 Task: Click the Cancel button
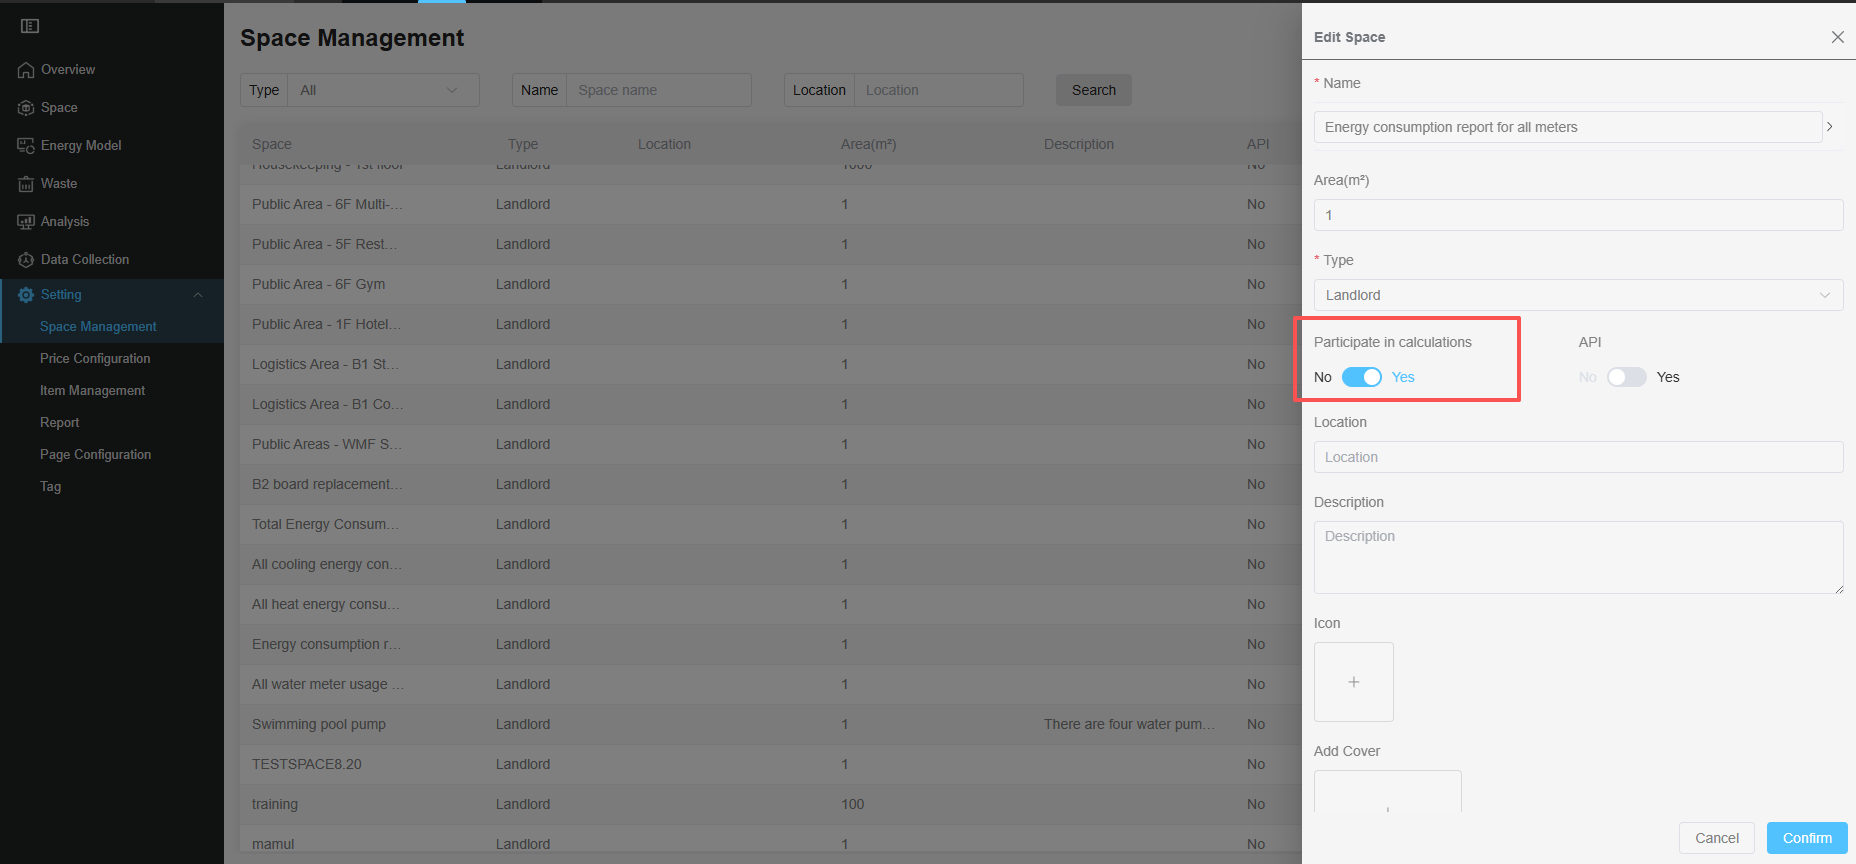1716,838
